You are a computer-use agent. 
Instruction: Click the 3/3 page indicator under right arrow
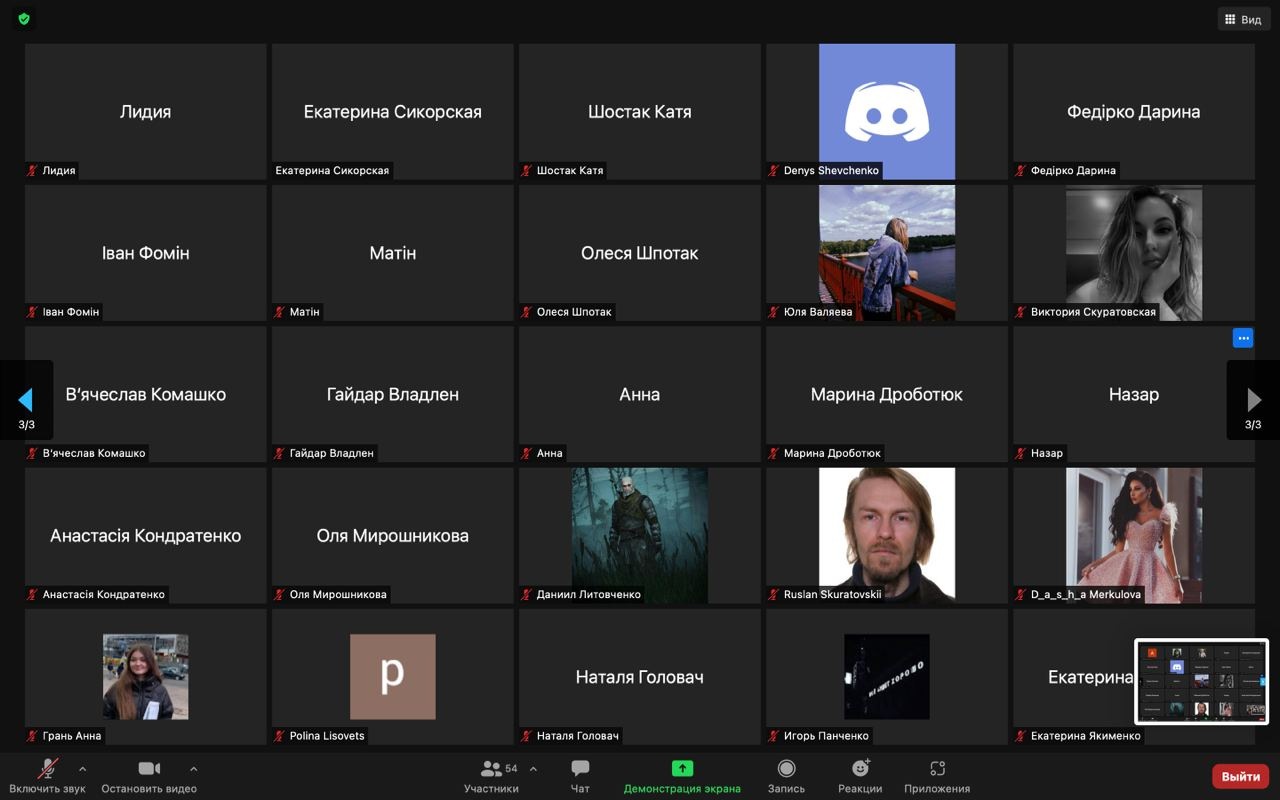pyautogui.click(x=1253, y=425)
